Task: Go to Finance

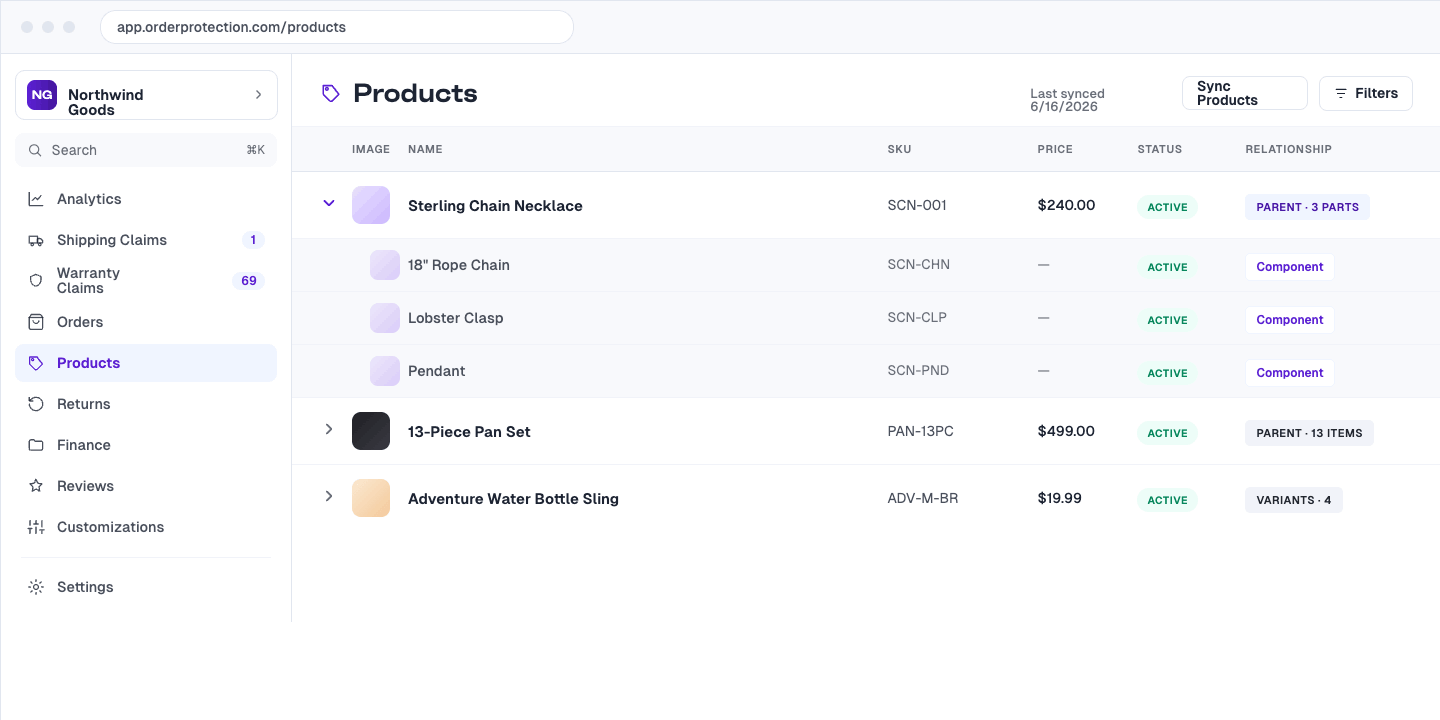Action: pyautogui.click(x=146, y=445)
